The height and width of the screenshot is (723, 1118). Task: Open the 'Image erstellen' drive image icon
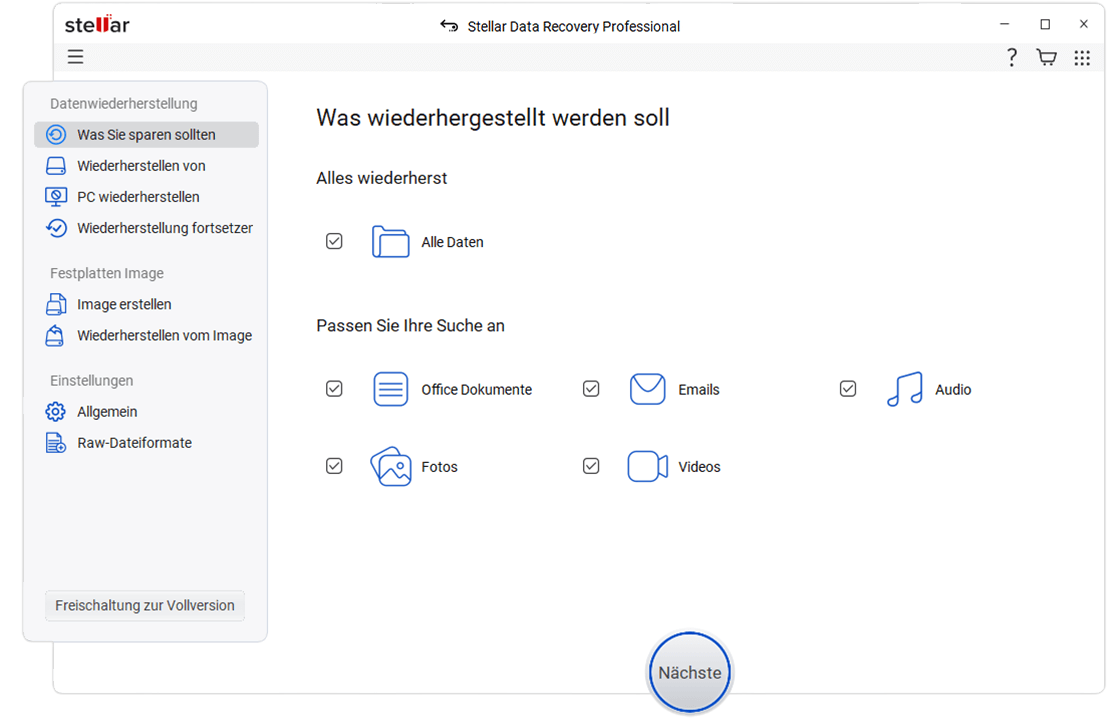[x=55, y=304]
